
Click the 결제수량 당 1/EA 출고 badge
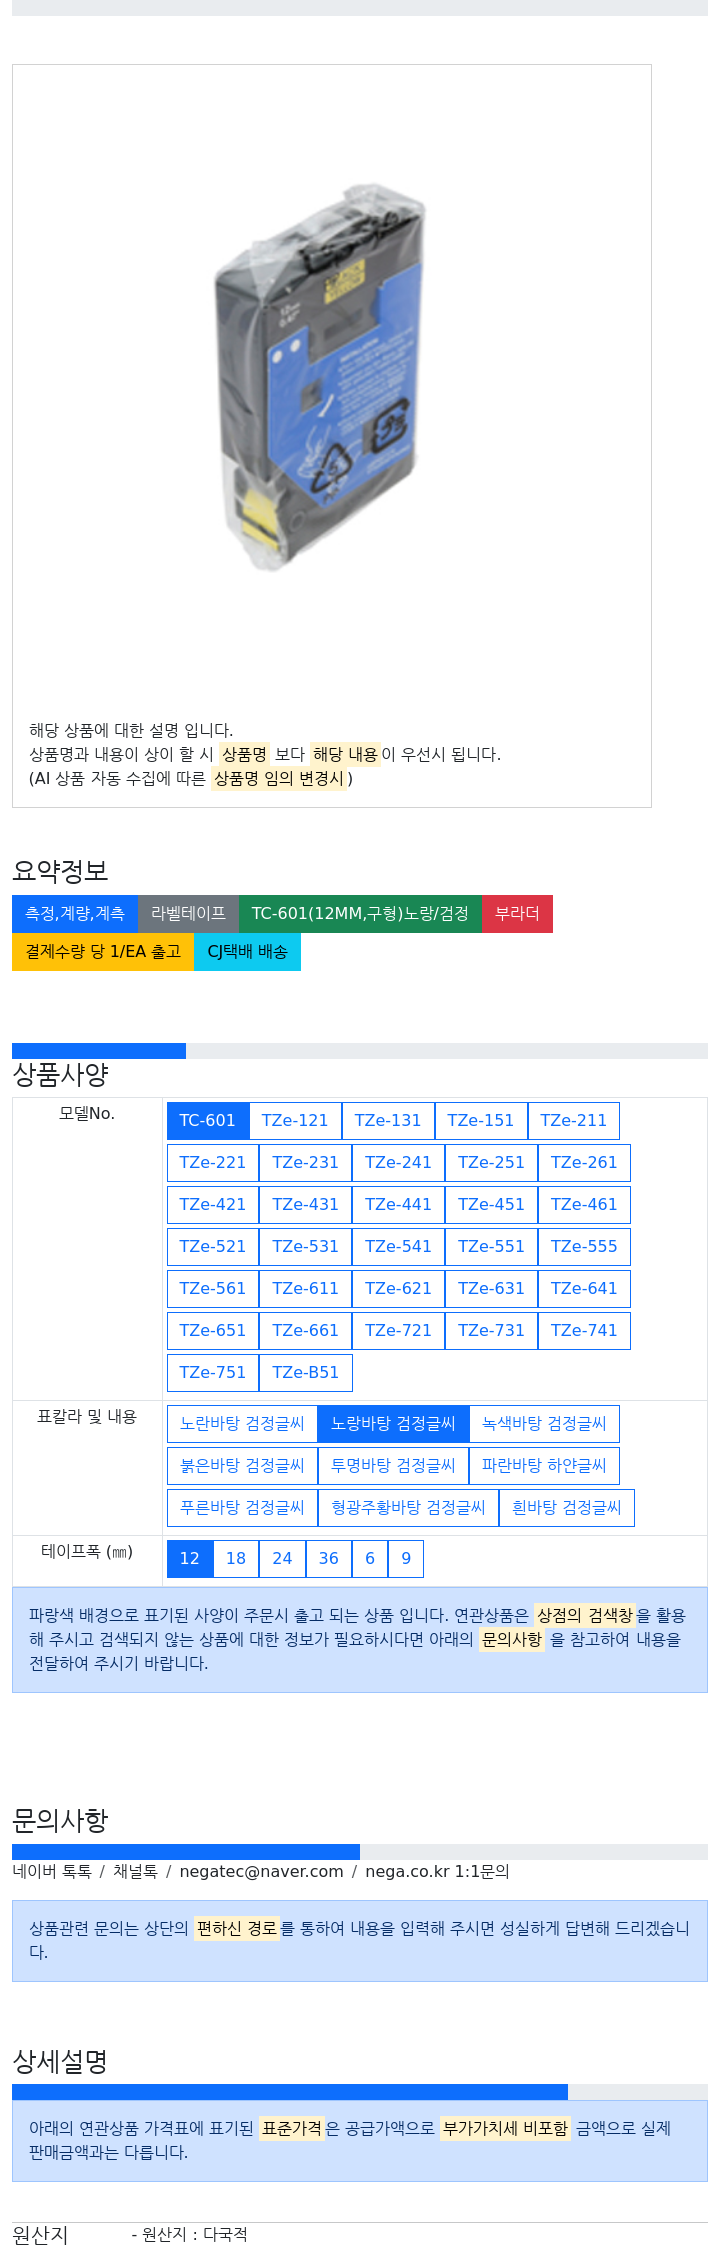103,952
